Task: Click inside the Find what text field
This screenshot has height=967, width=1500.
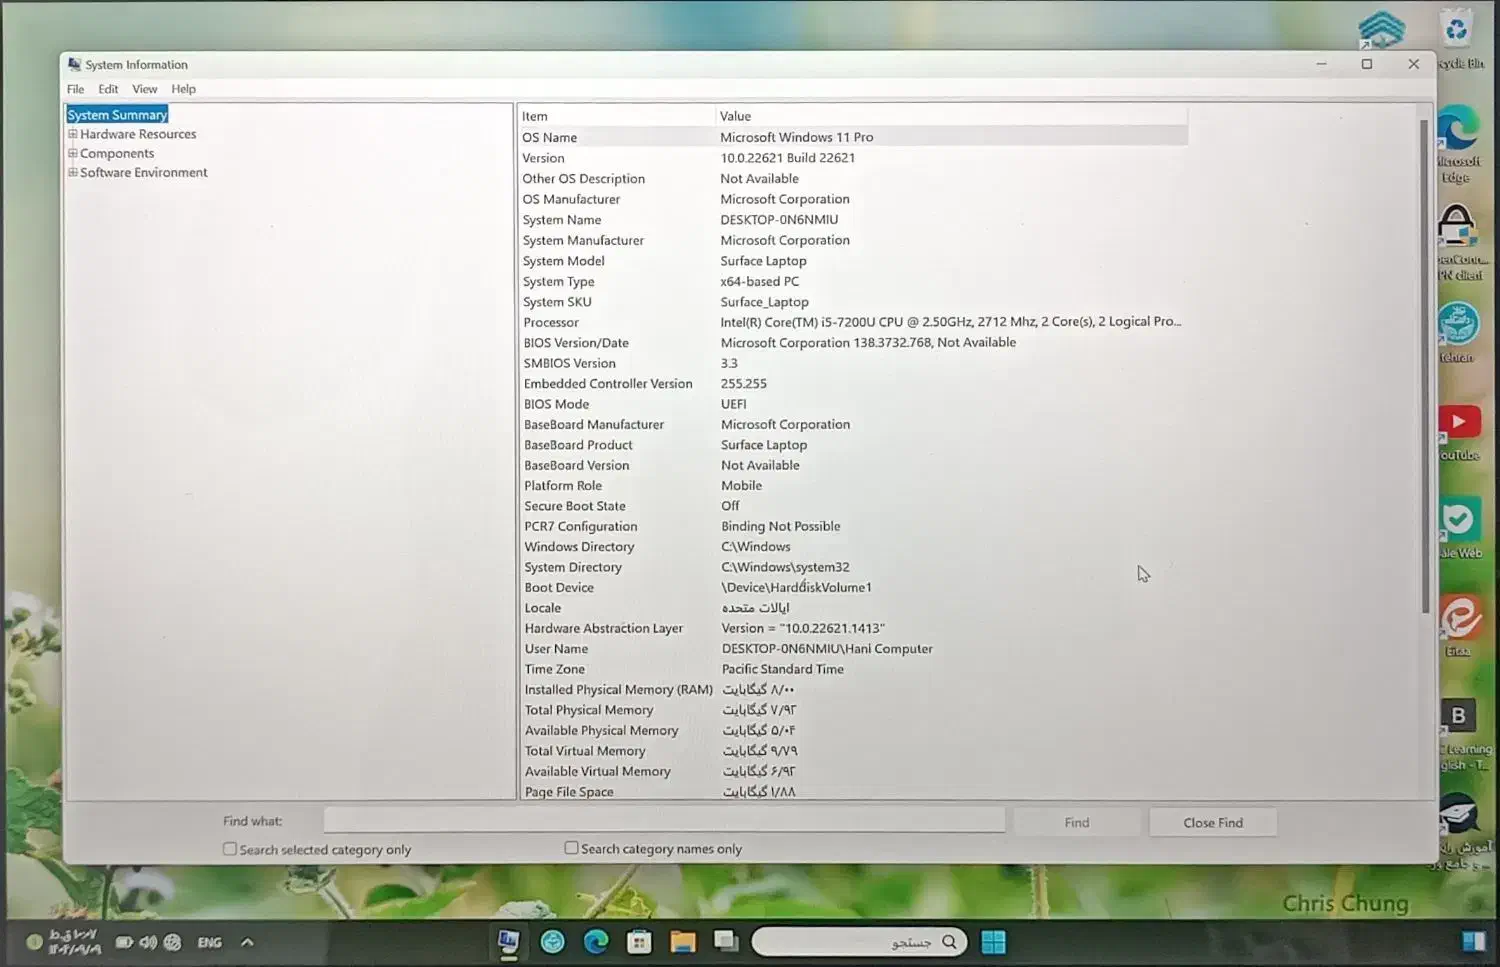Action: coord(664,819)
